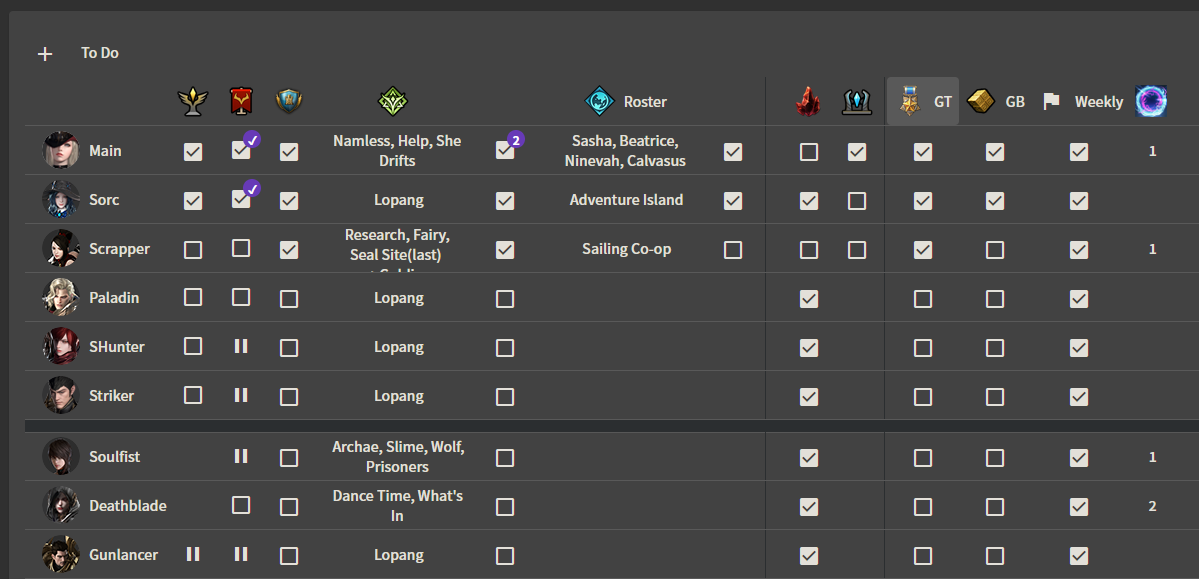
Task: Check Scrapper's Sailing Co-op checkbox
Action: 733,250
